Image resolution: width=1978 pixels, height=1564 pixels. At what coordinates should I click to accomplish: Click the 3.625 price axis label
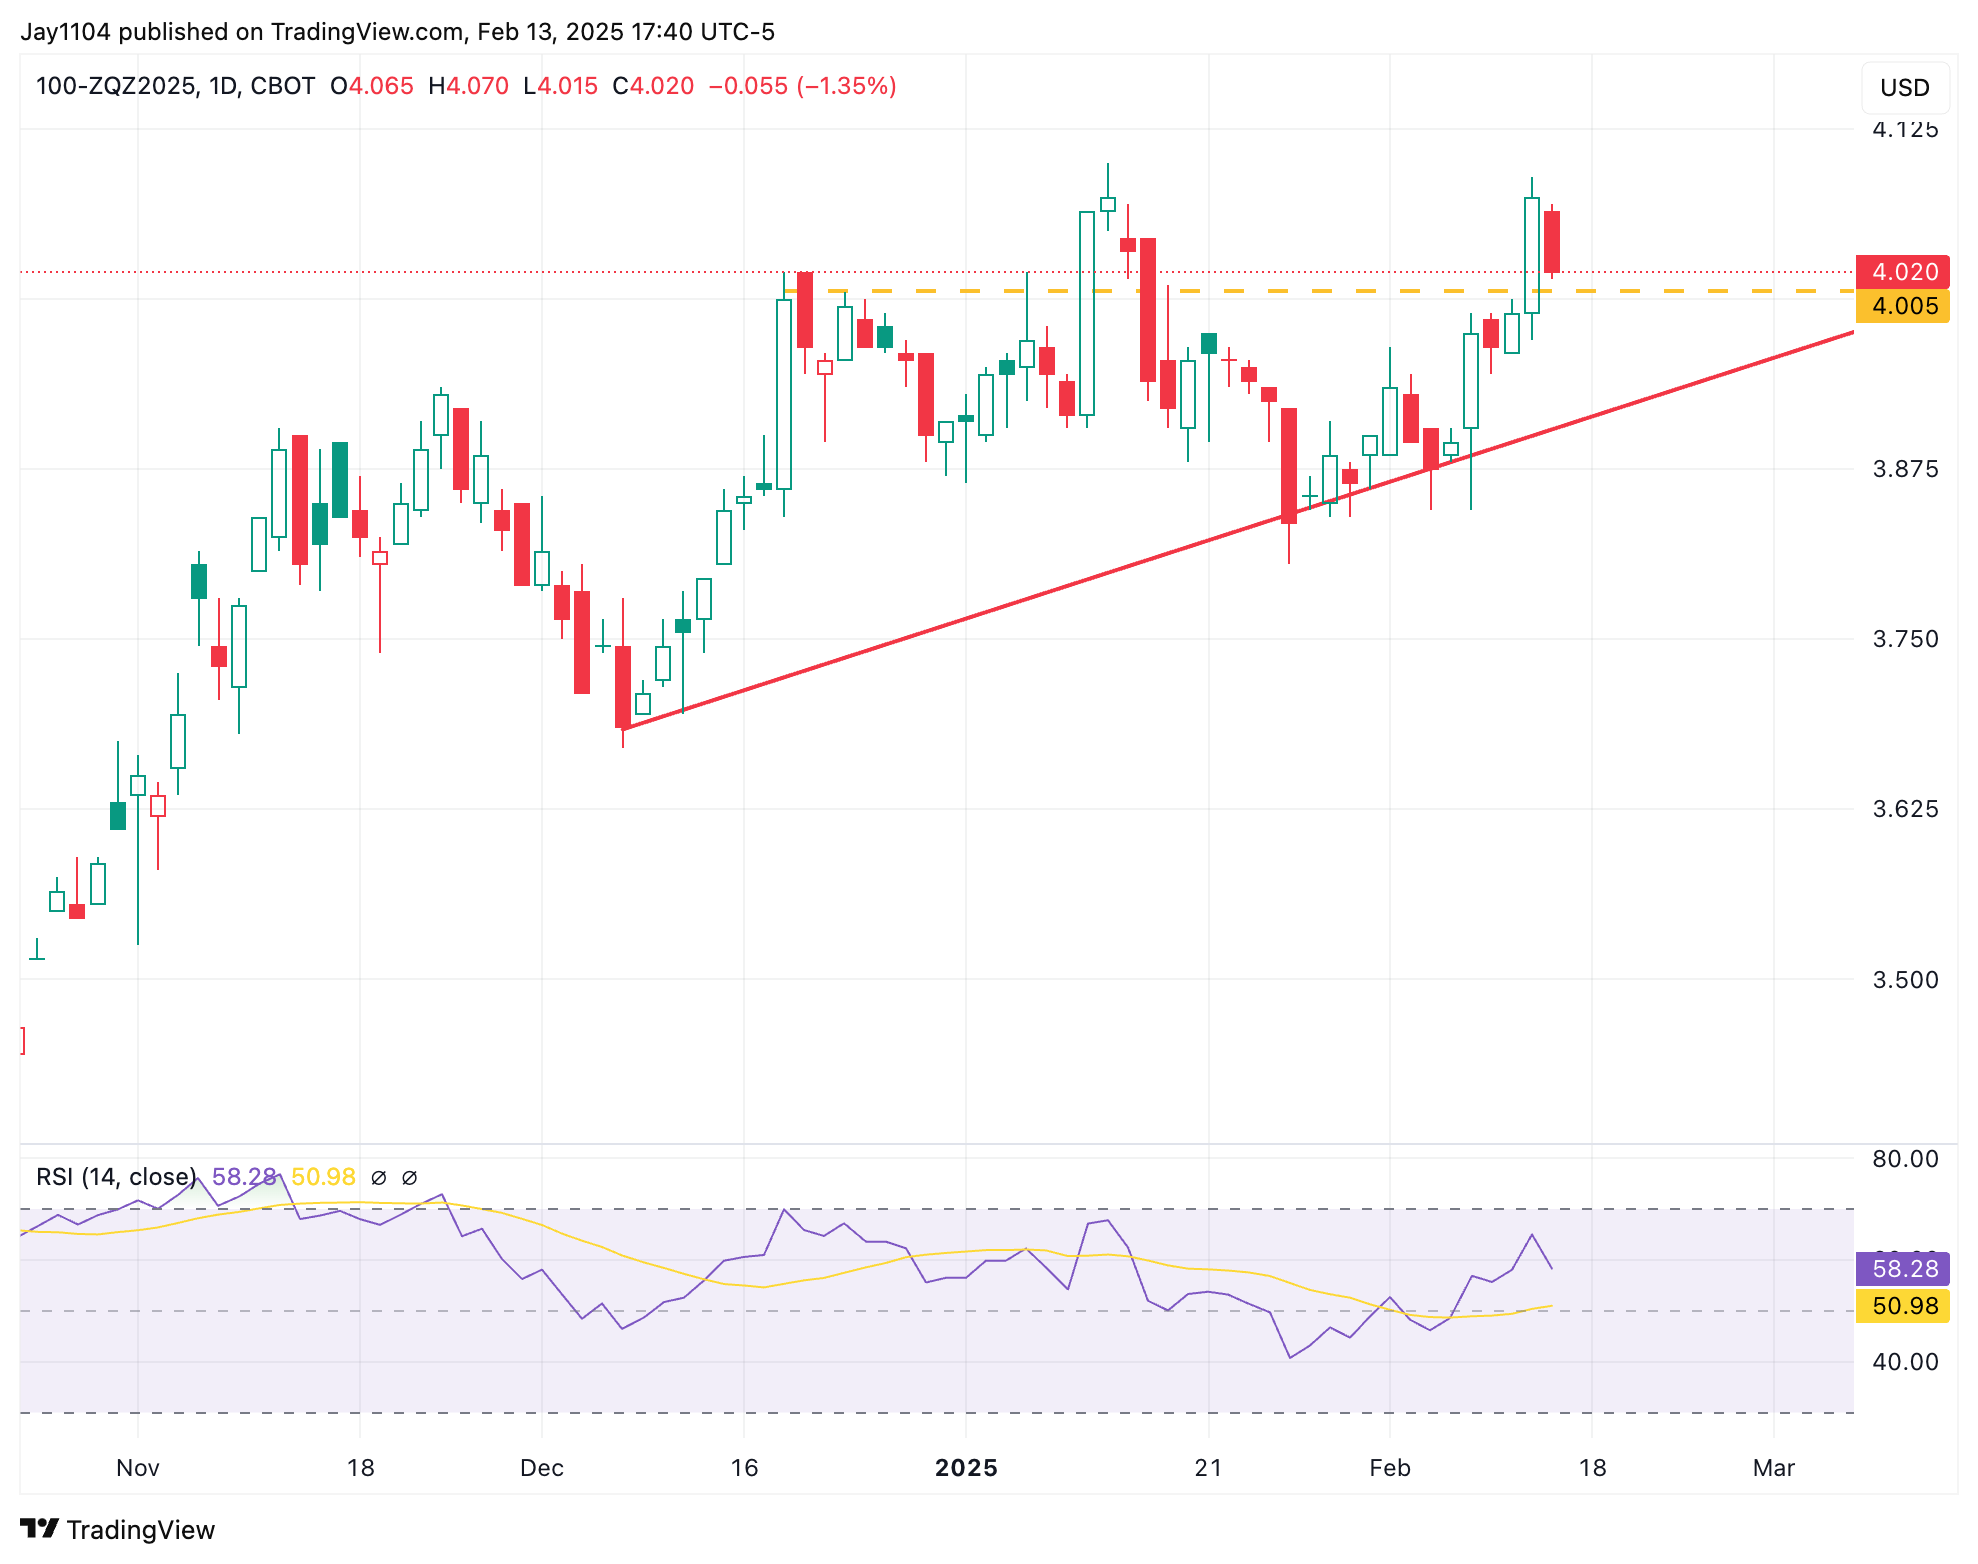click(x=1905, y=809)
